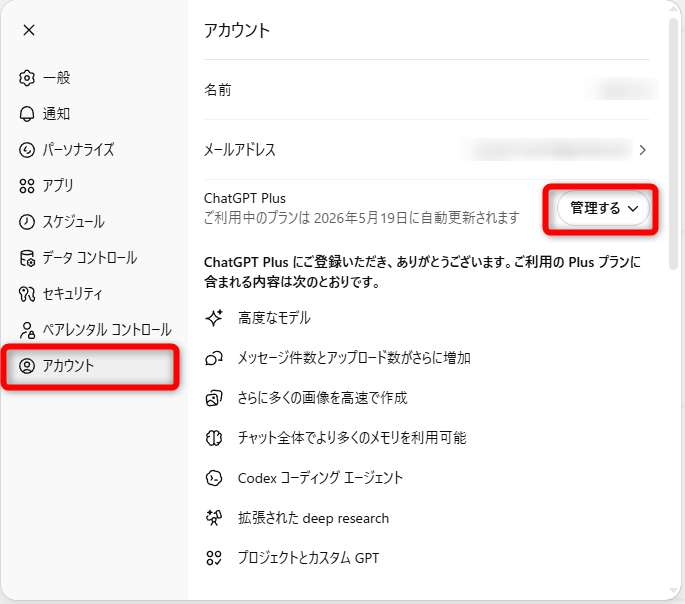Click the データ コントロール database icon
Image resolution: width=685 pixels, height=604 pixels.
coord(27,258)
